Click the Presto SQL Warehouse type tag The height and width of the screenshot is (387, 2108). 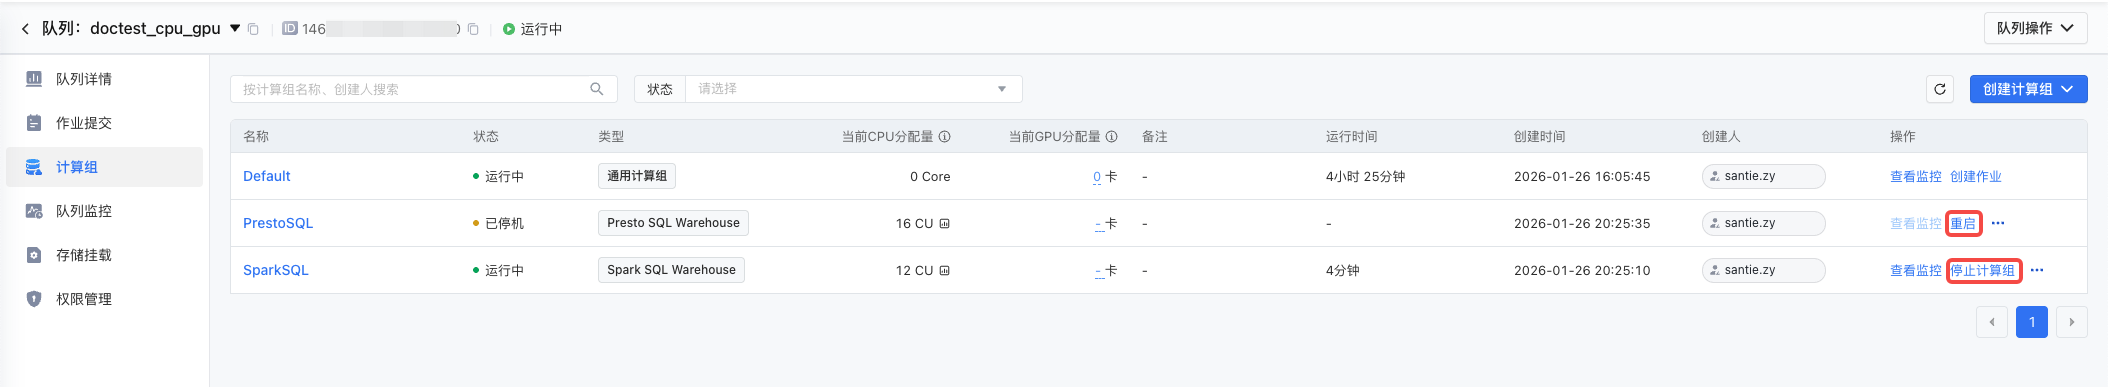673,223
